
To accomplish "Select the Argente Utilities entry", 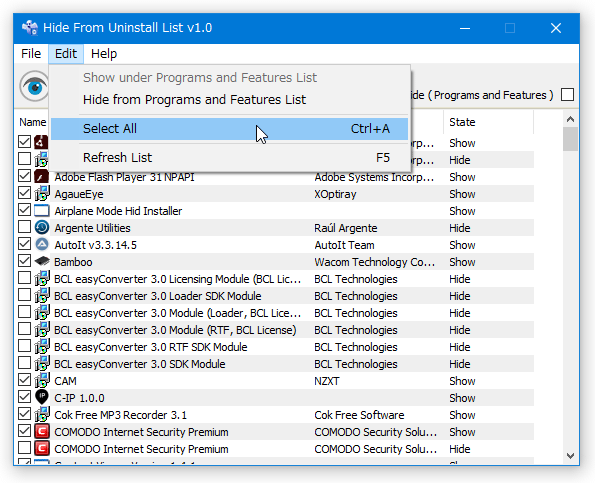I will pyautogui.click(x=92, y=228).
